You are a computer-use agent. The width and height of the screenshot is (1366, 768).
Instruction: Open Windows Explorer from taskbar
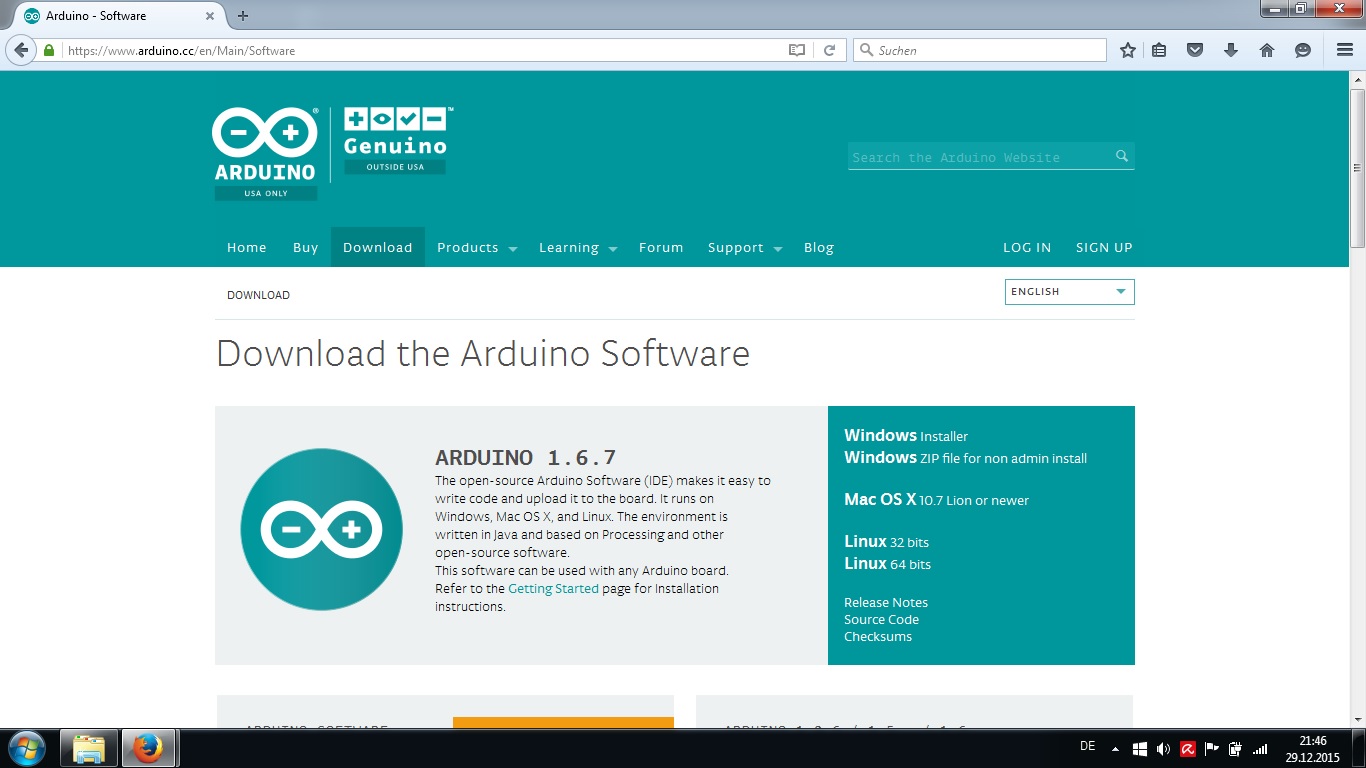89,748
